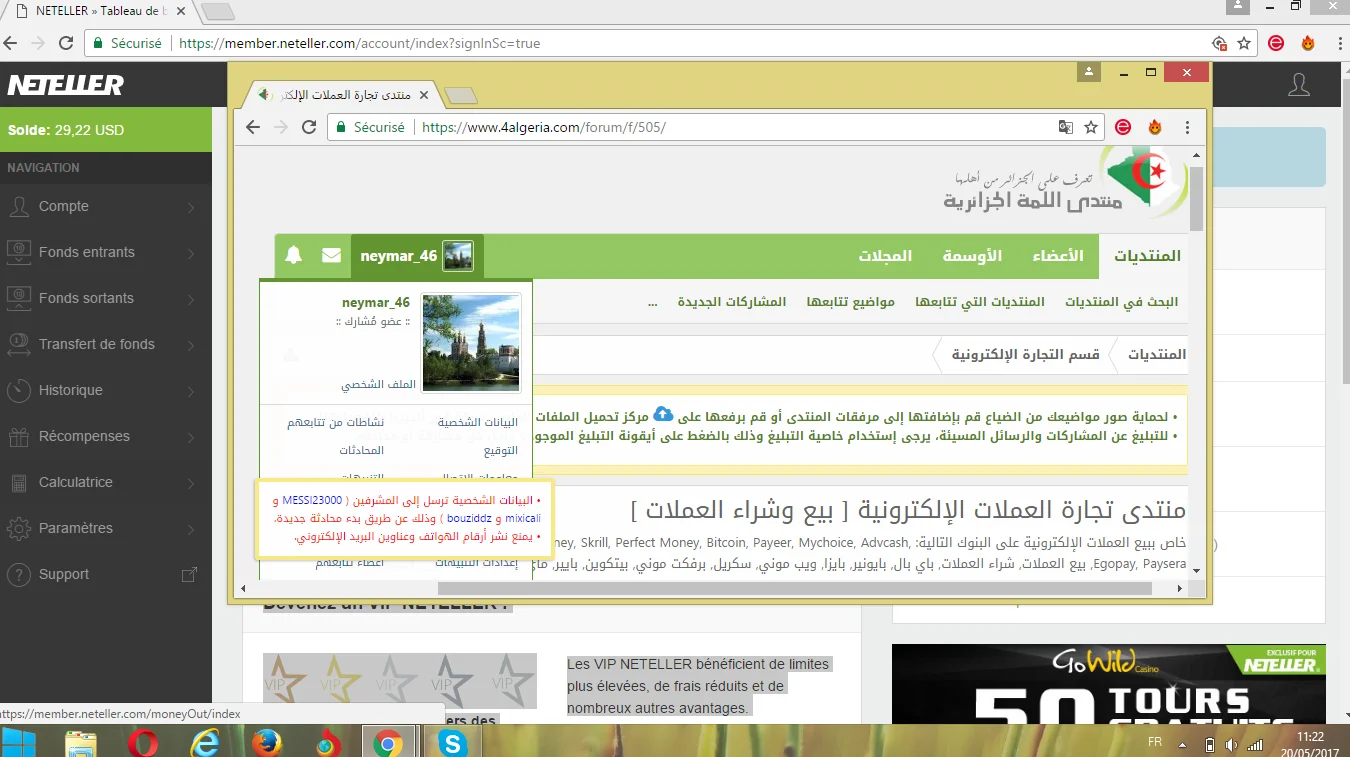Screen dimensions: 1350x757
Task: Launch Opera from the taskbar
Action: coord(143,743)
